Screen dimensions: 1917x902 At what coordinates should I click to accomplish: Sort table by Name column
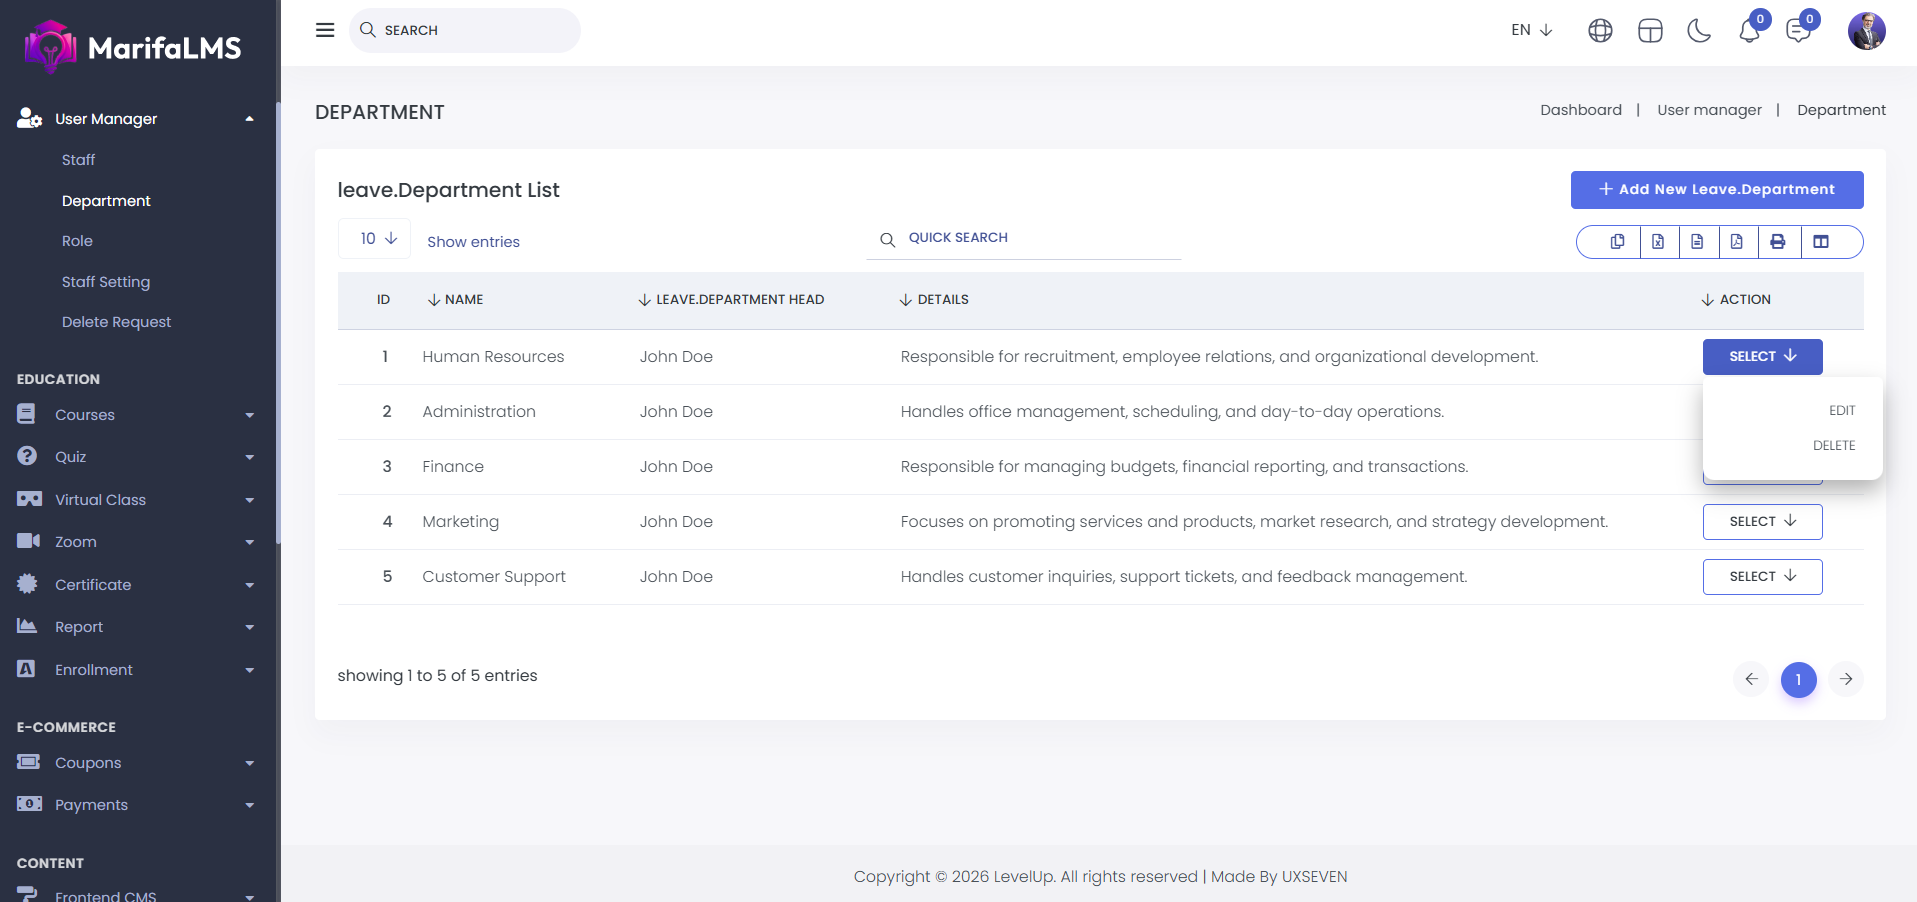coord(456,300)
